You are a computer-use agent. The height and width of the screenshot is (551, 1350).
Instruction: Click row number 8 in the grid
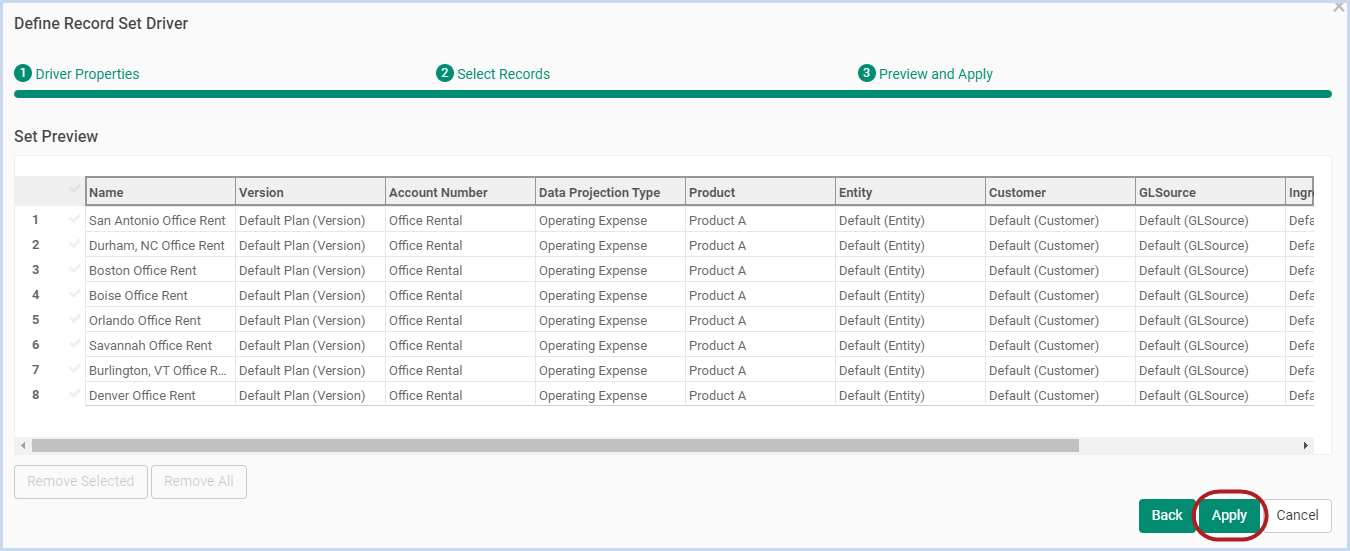(x=36, y=395)
